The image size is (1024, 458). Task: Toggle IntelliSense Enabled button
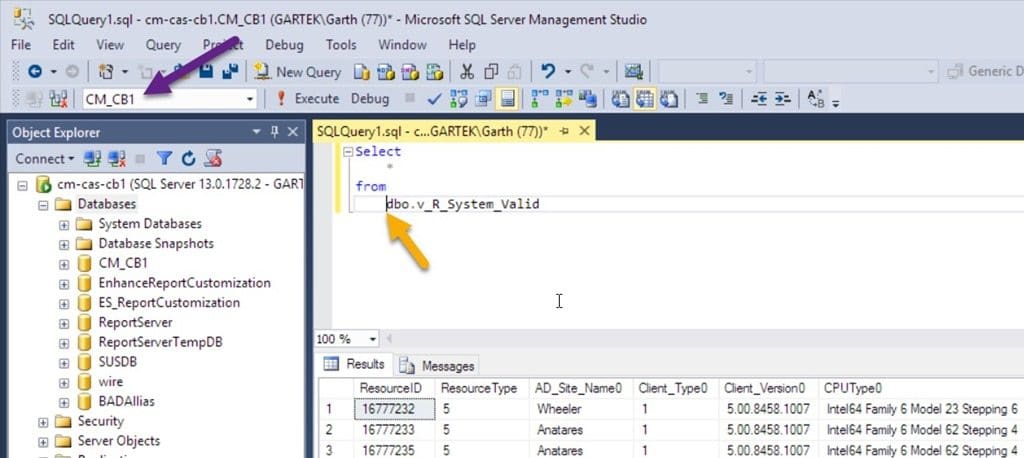coord(507,99)
